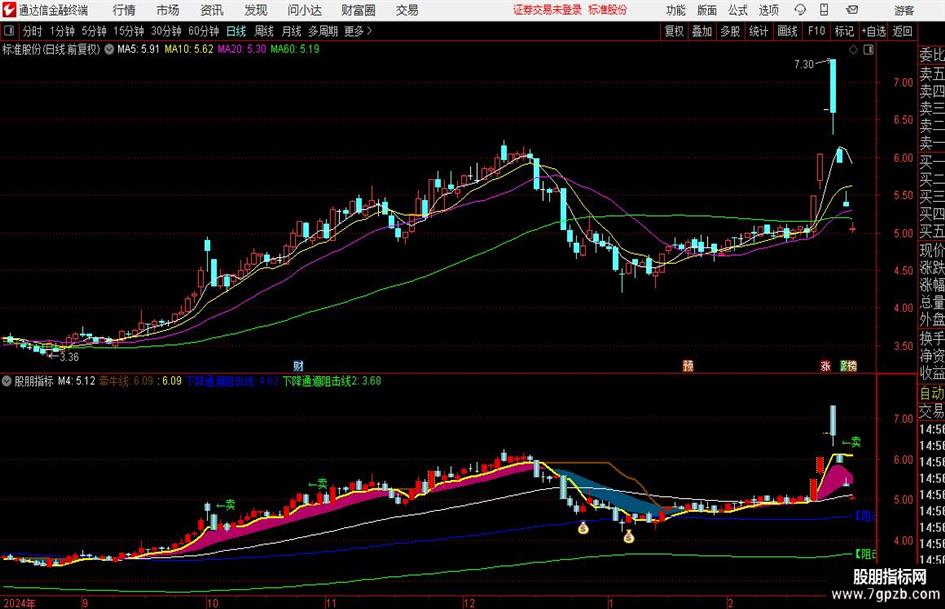Viewport: 945px width, 609px height.
Task: Open the dropdown circle beside 股朋指标
Action: pos(7,381)
